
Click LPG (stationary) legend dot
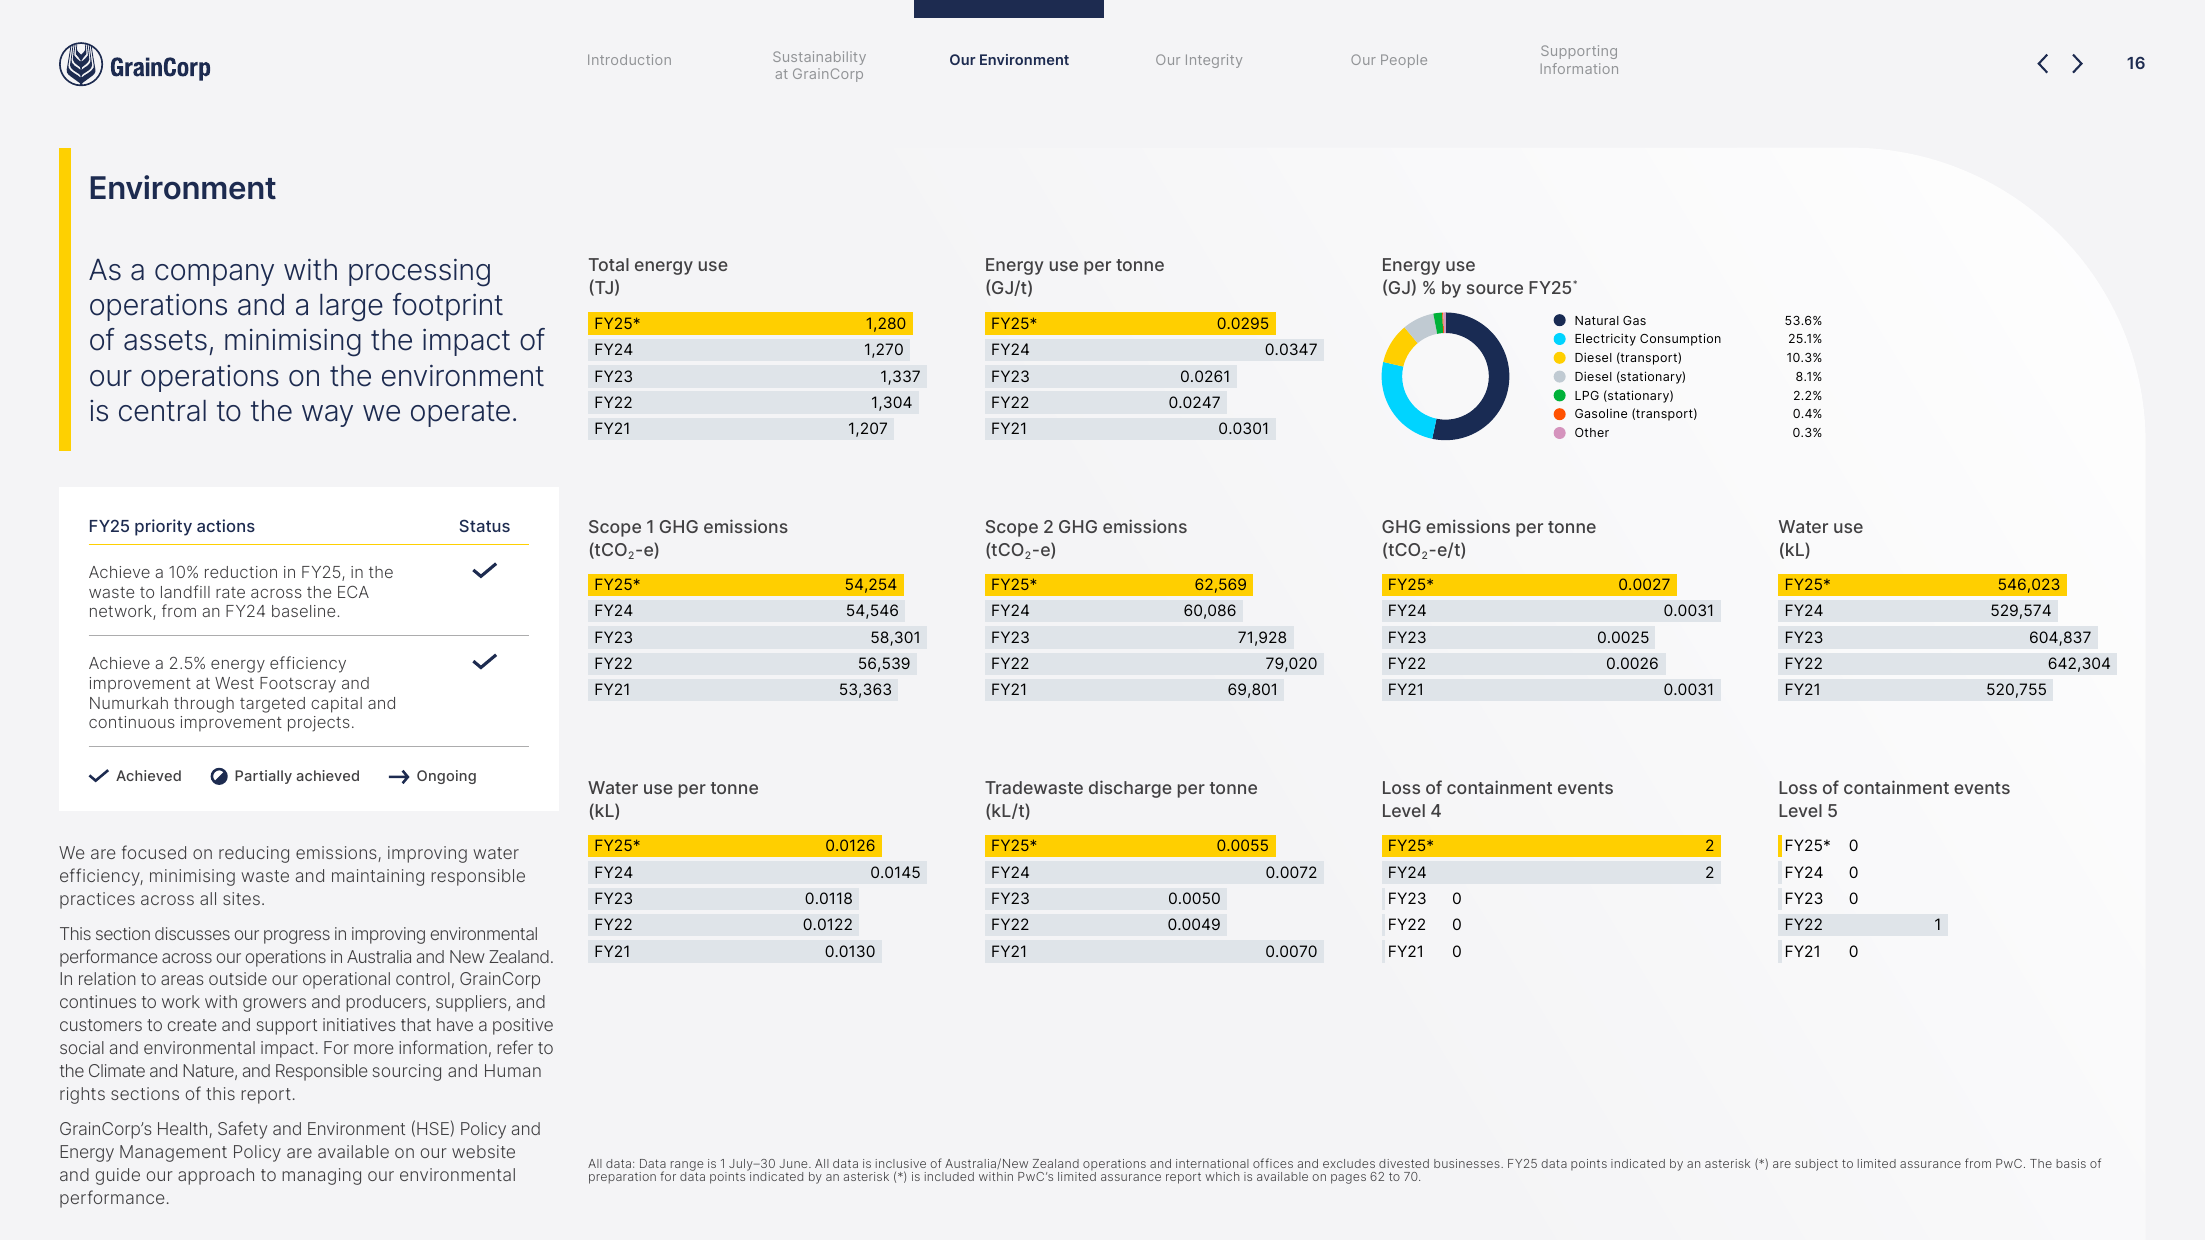1559,396
